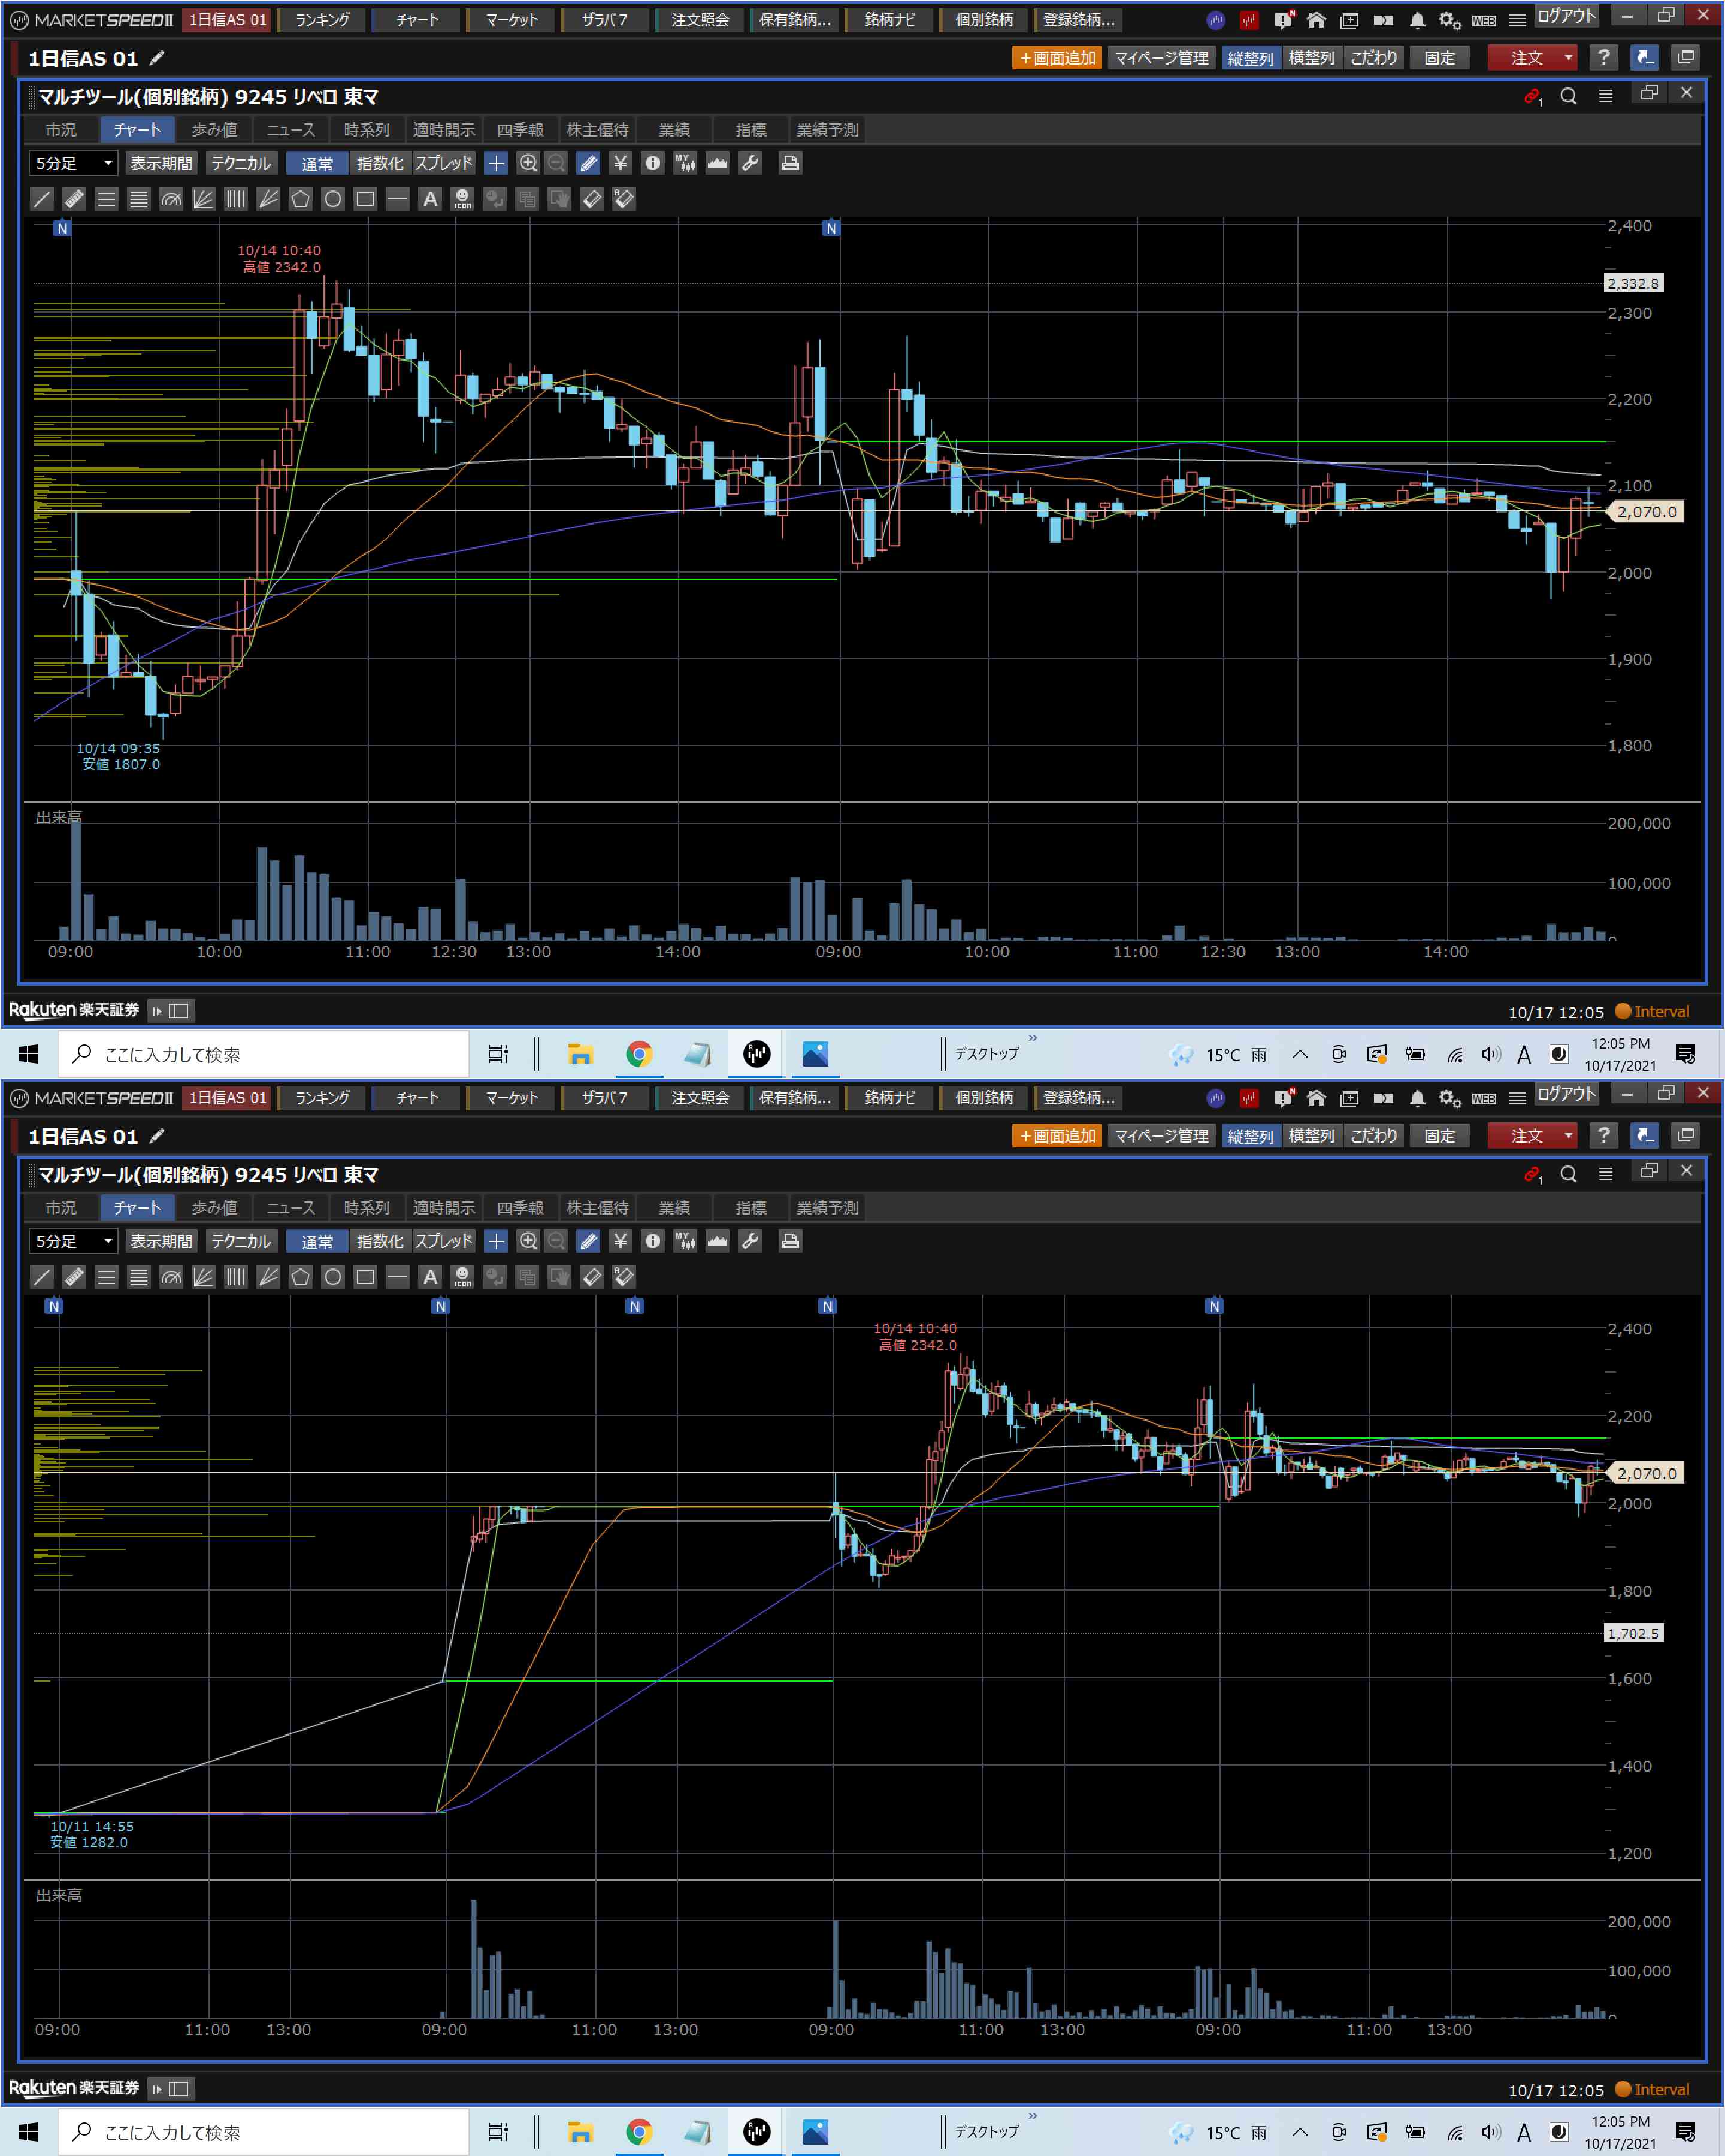The image size is (1725, 2156).
Task: Select trend line tool in top chart
Action: click(x=41, y=199)
